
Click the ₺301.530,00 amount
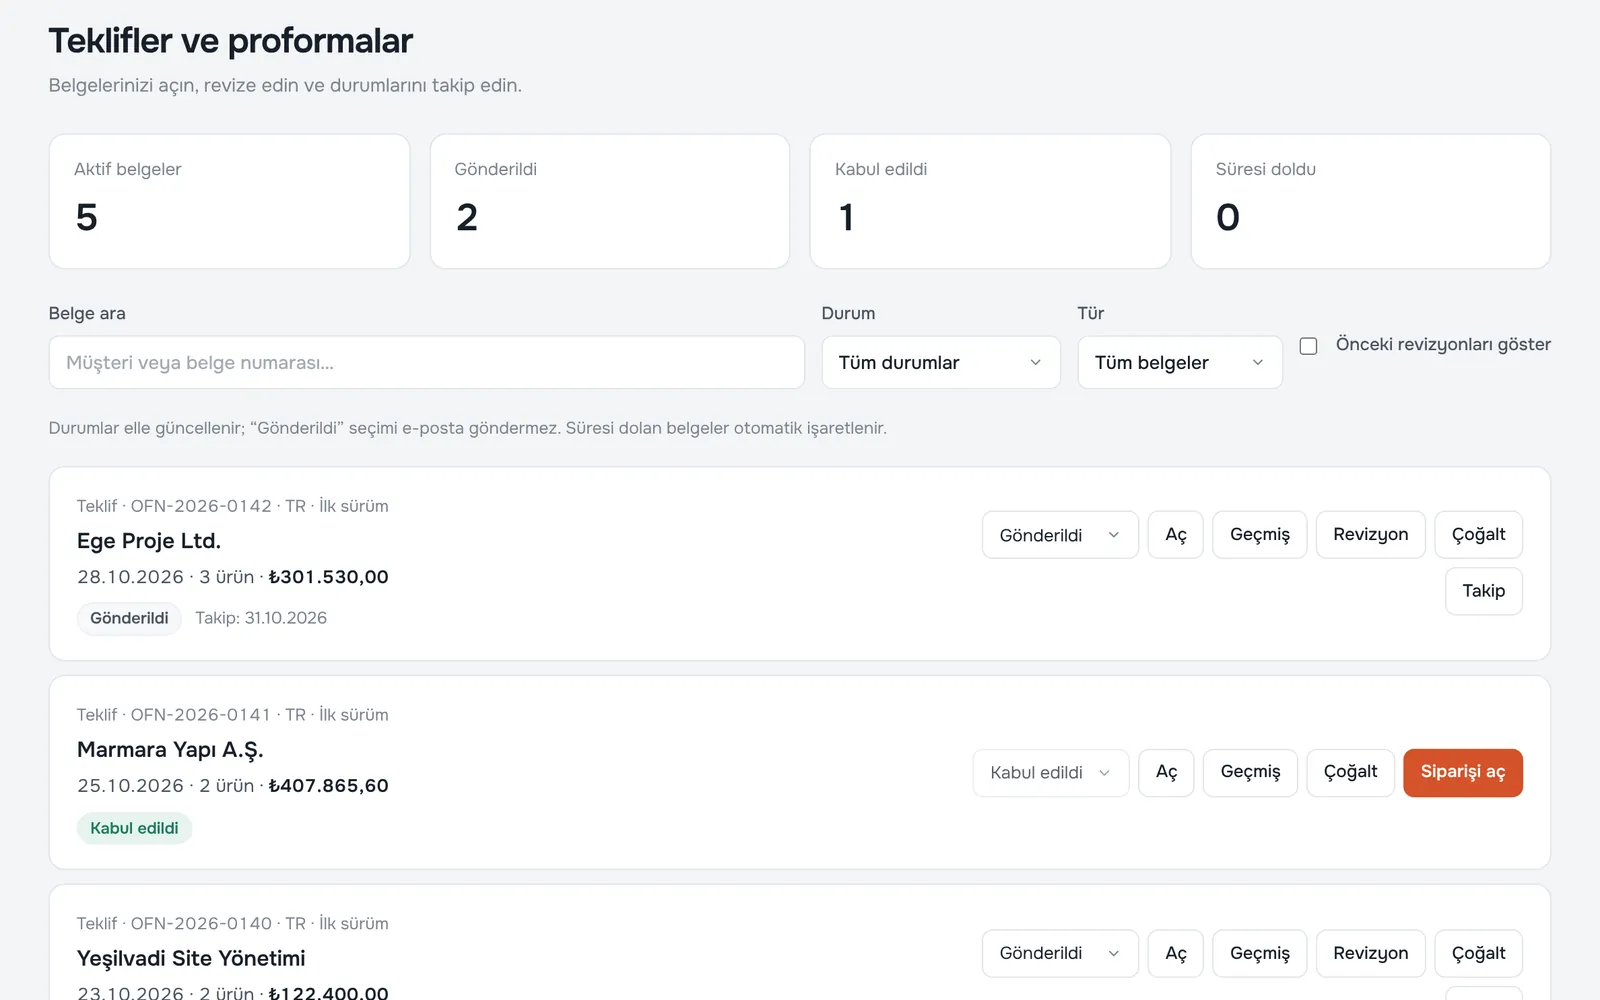tap(328, 577)
